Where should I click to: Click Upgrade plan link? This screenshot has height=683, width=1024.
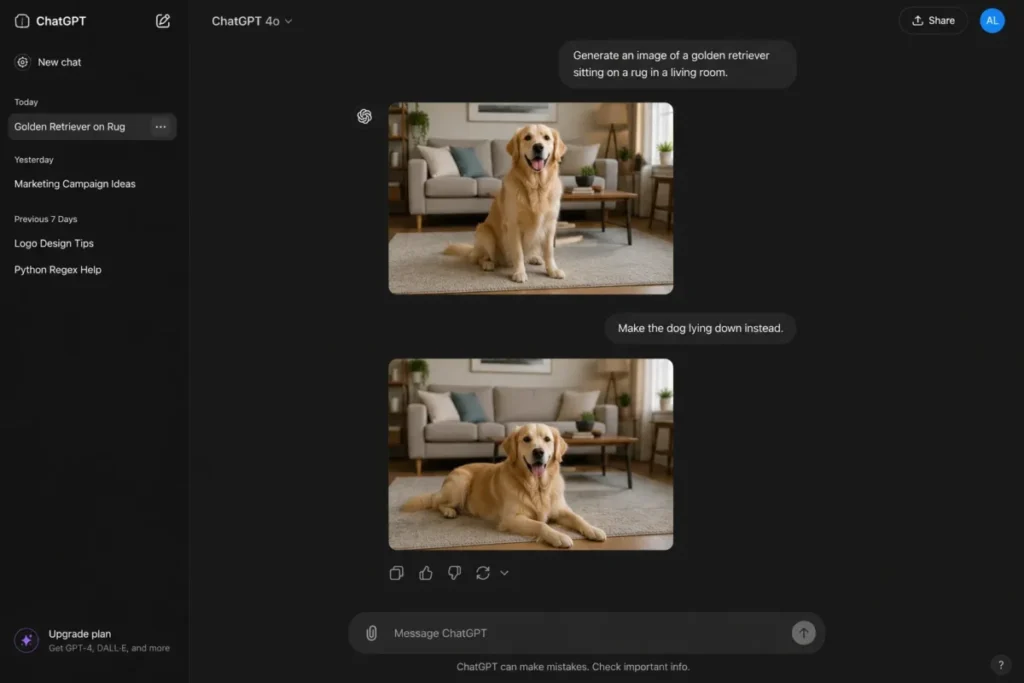coord(80,634)
